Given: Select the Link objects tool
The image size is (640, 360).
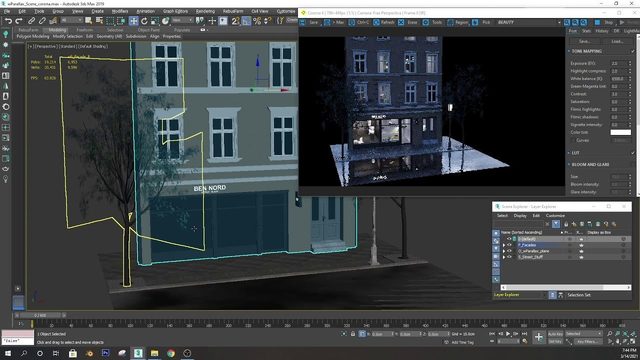Looking at the screenshot, I should pyautogui.click(x=31, y=20).
